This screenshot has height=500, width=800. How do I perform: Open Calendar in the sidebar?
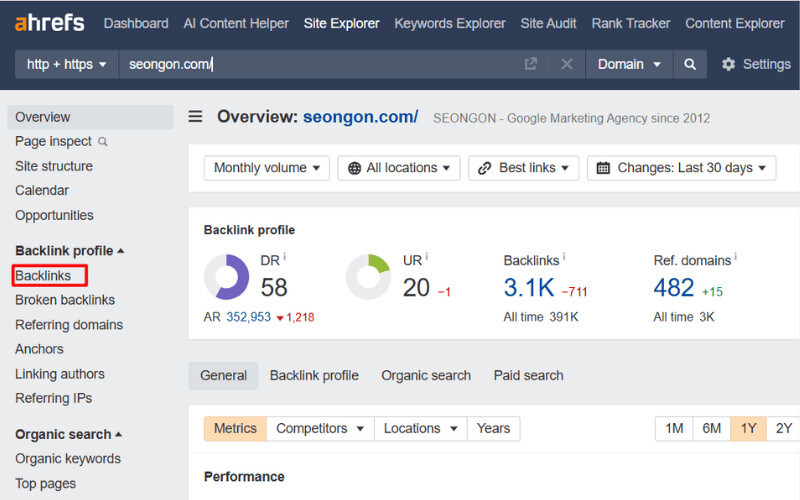click(42, 190)
